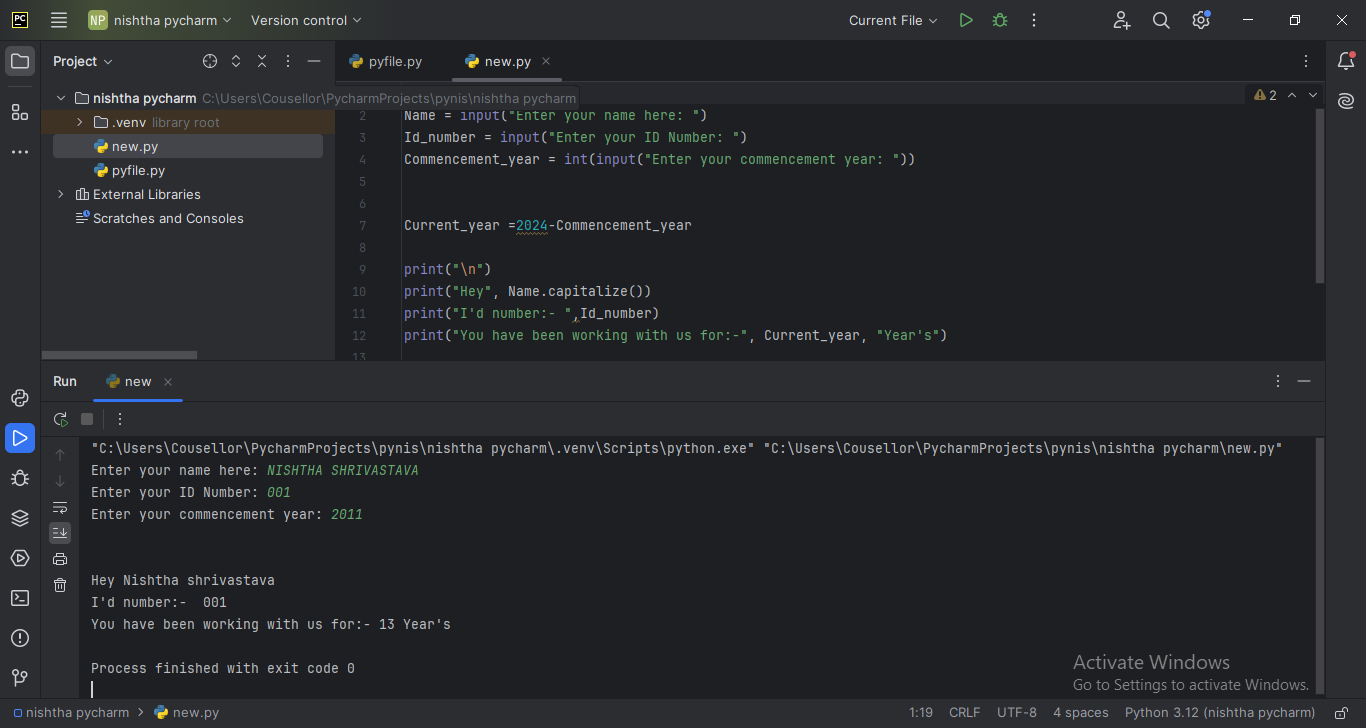Rerun the 'new' run configuration
The width and height of the screenshot is (1366, 728).
[61, 419]
